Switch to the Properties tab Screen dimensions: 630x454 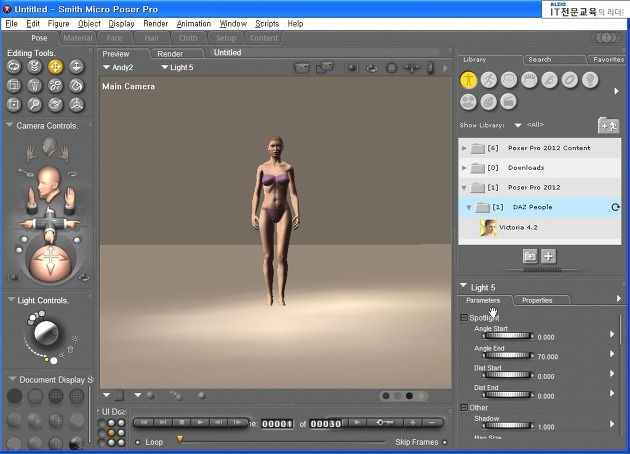537,300
